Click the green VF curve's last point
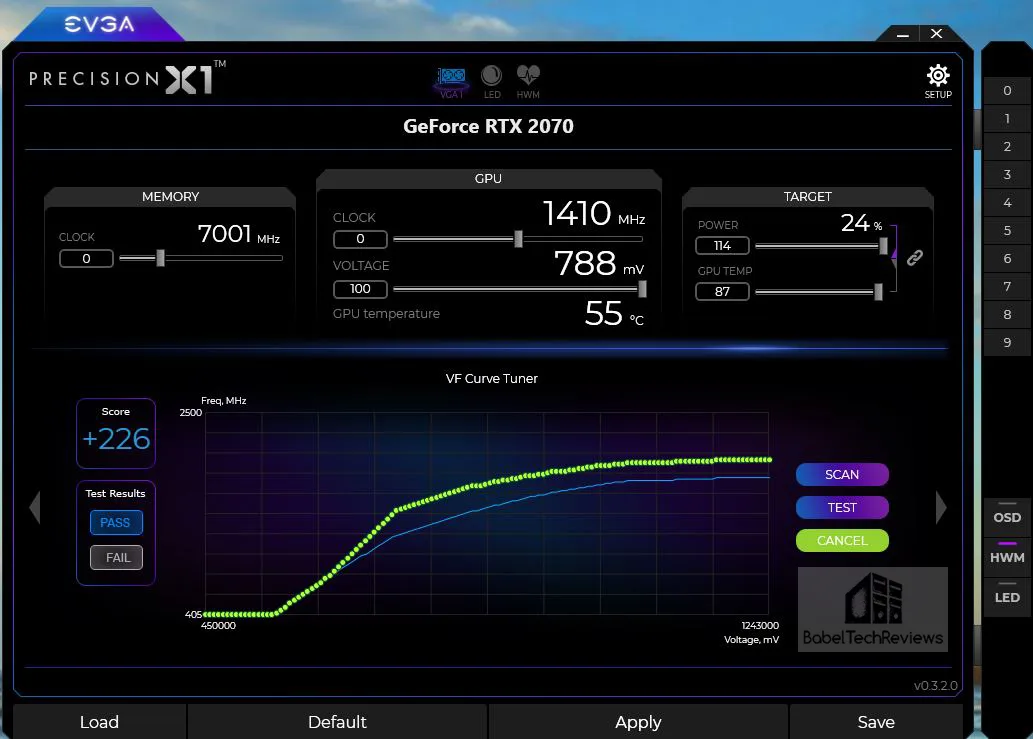Screen dimensions: 1033x739 pos(769,460)
